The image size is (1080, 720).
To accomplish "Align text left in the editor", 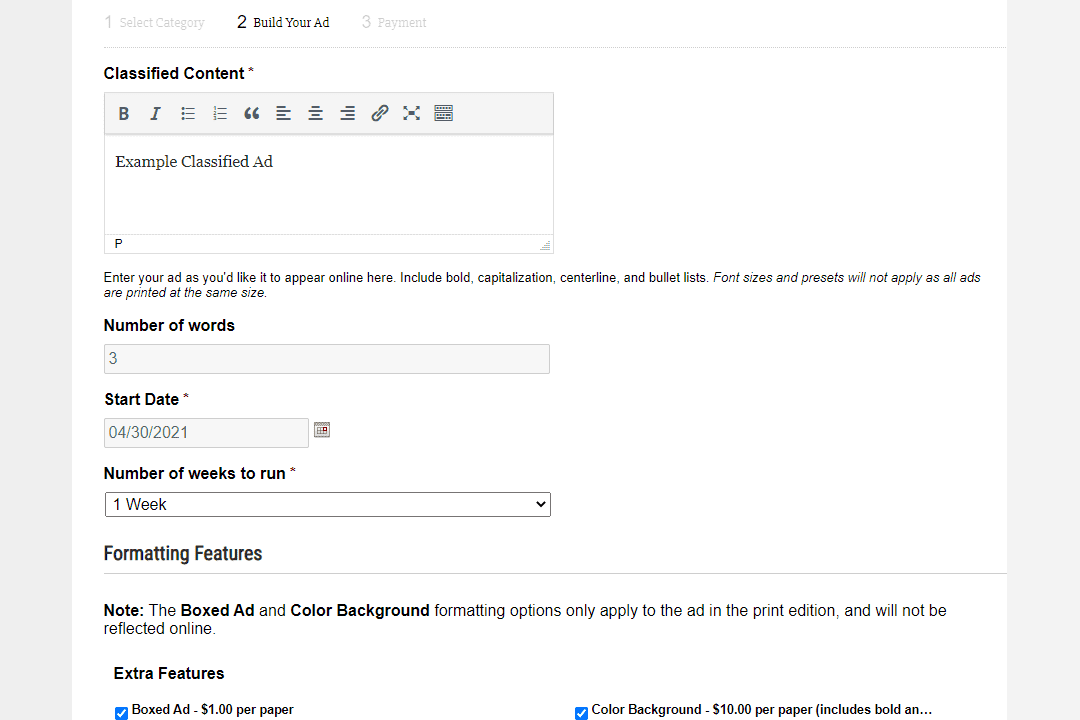I will pos(283,114).
